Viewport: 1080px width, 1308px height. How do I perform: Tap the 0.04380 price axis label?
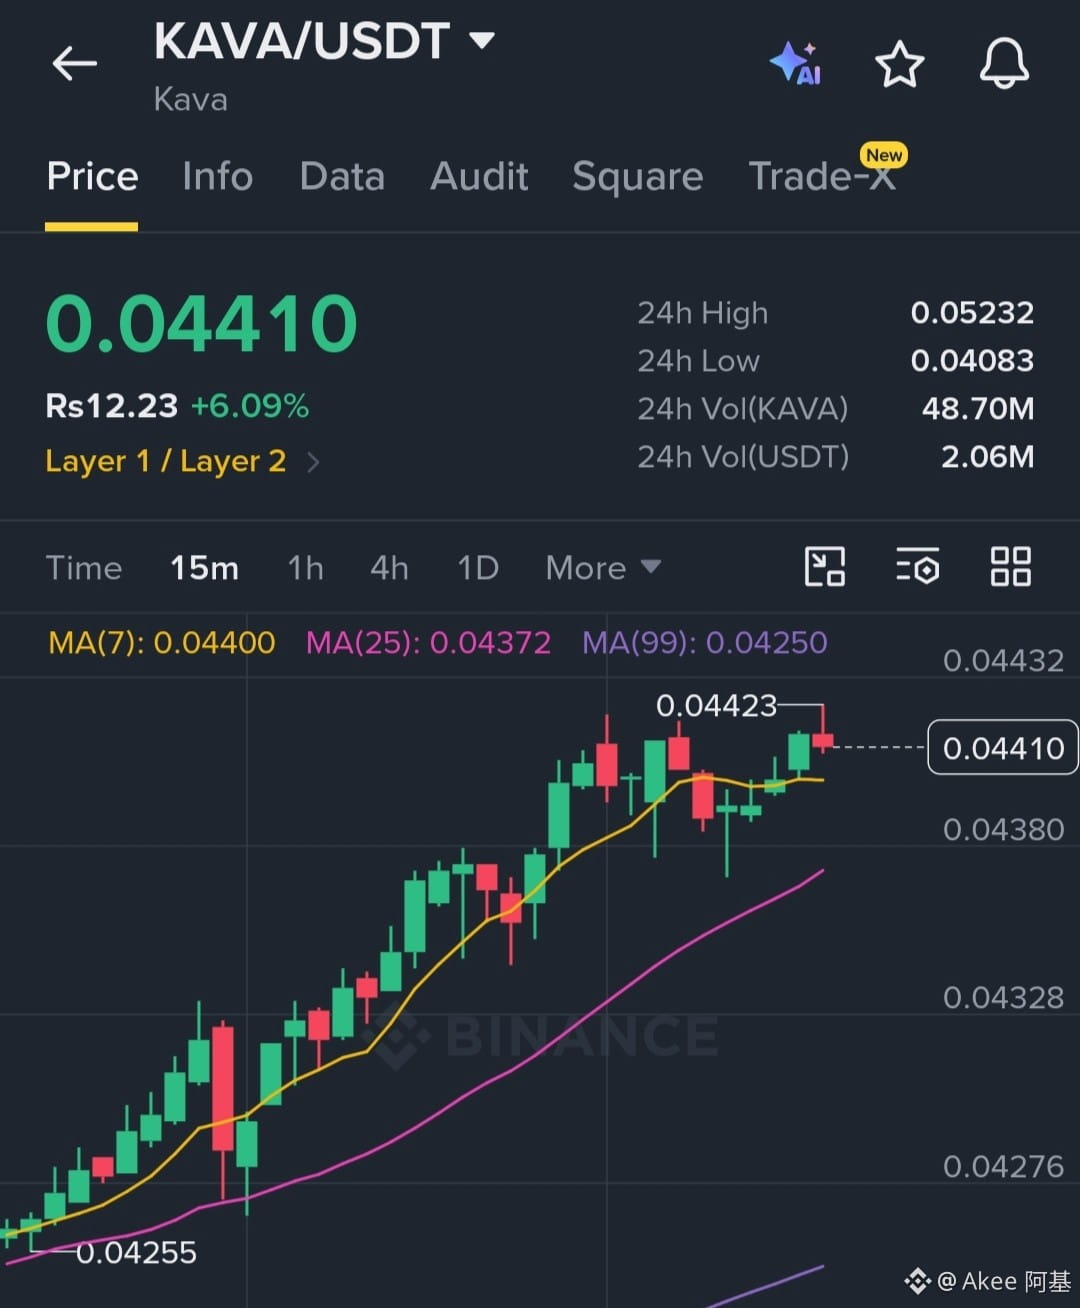click(1004, 829)
